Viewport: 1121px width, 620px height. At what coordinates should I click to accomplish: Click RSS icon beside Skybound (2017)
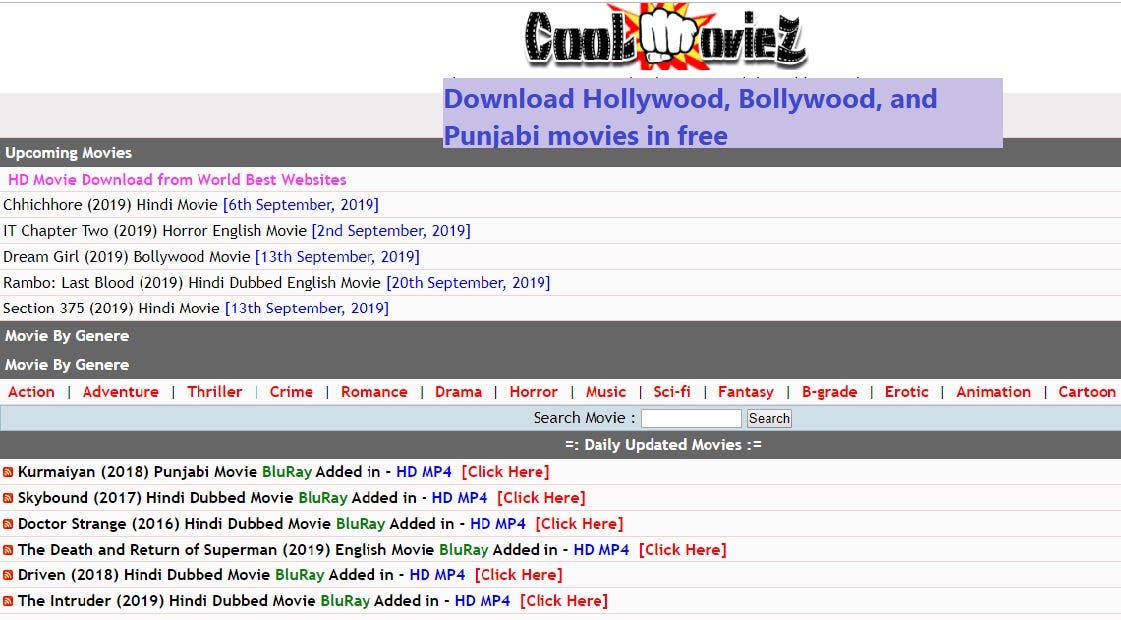click(8, 498)
